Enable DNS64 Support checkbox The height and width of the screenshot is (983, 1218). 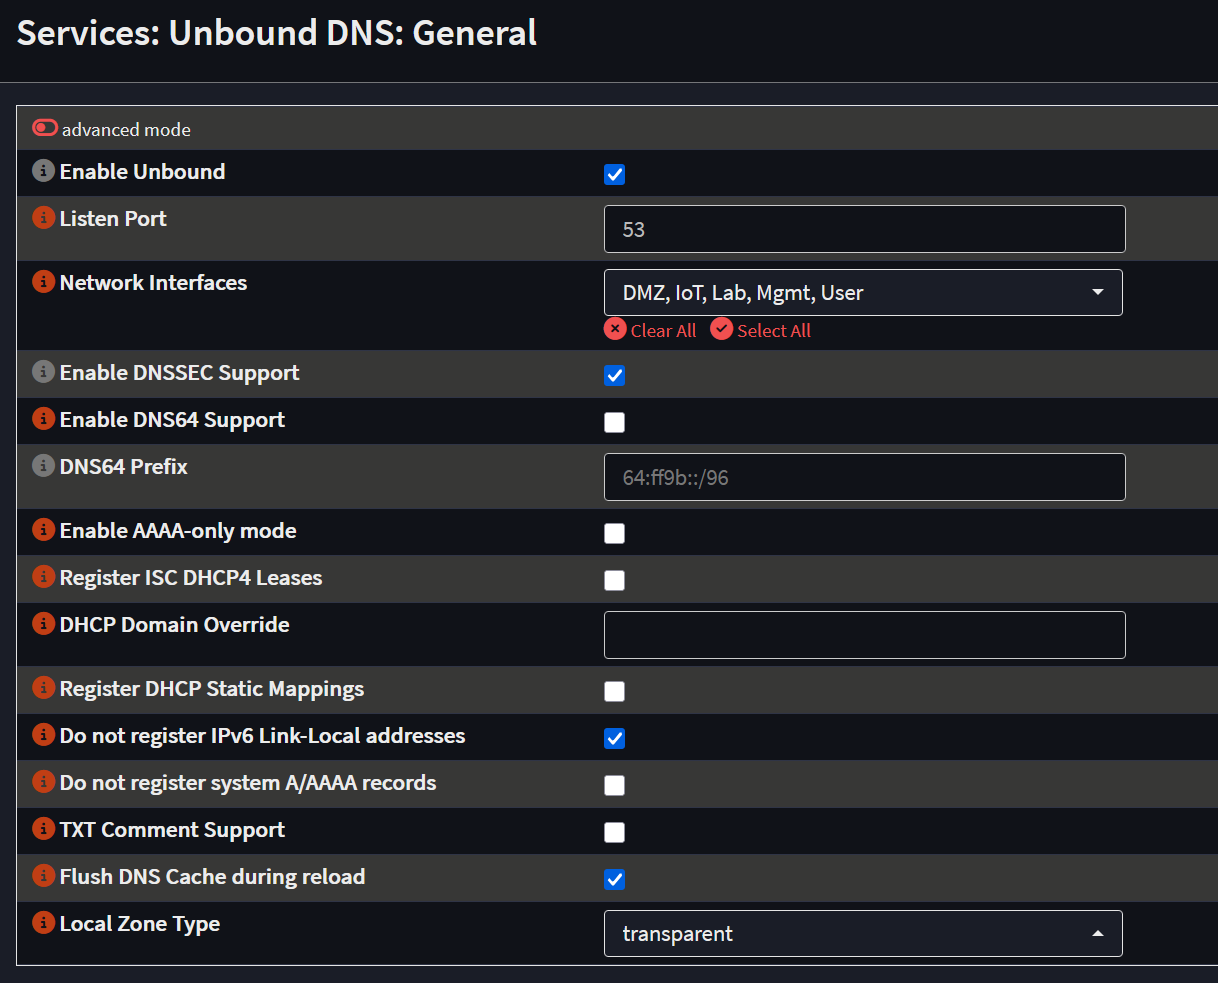(614, 422)
